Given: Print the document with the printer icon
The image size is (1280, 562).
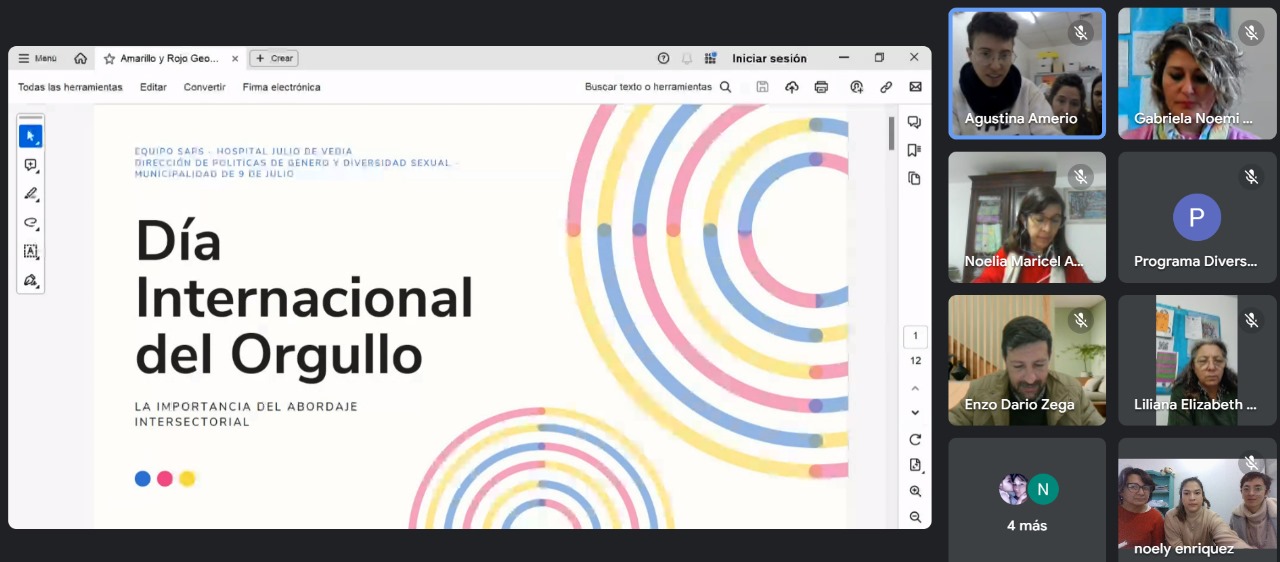Looking at the screenshot, I should click(821, 87).
